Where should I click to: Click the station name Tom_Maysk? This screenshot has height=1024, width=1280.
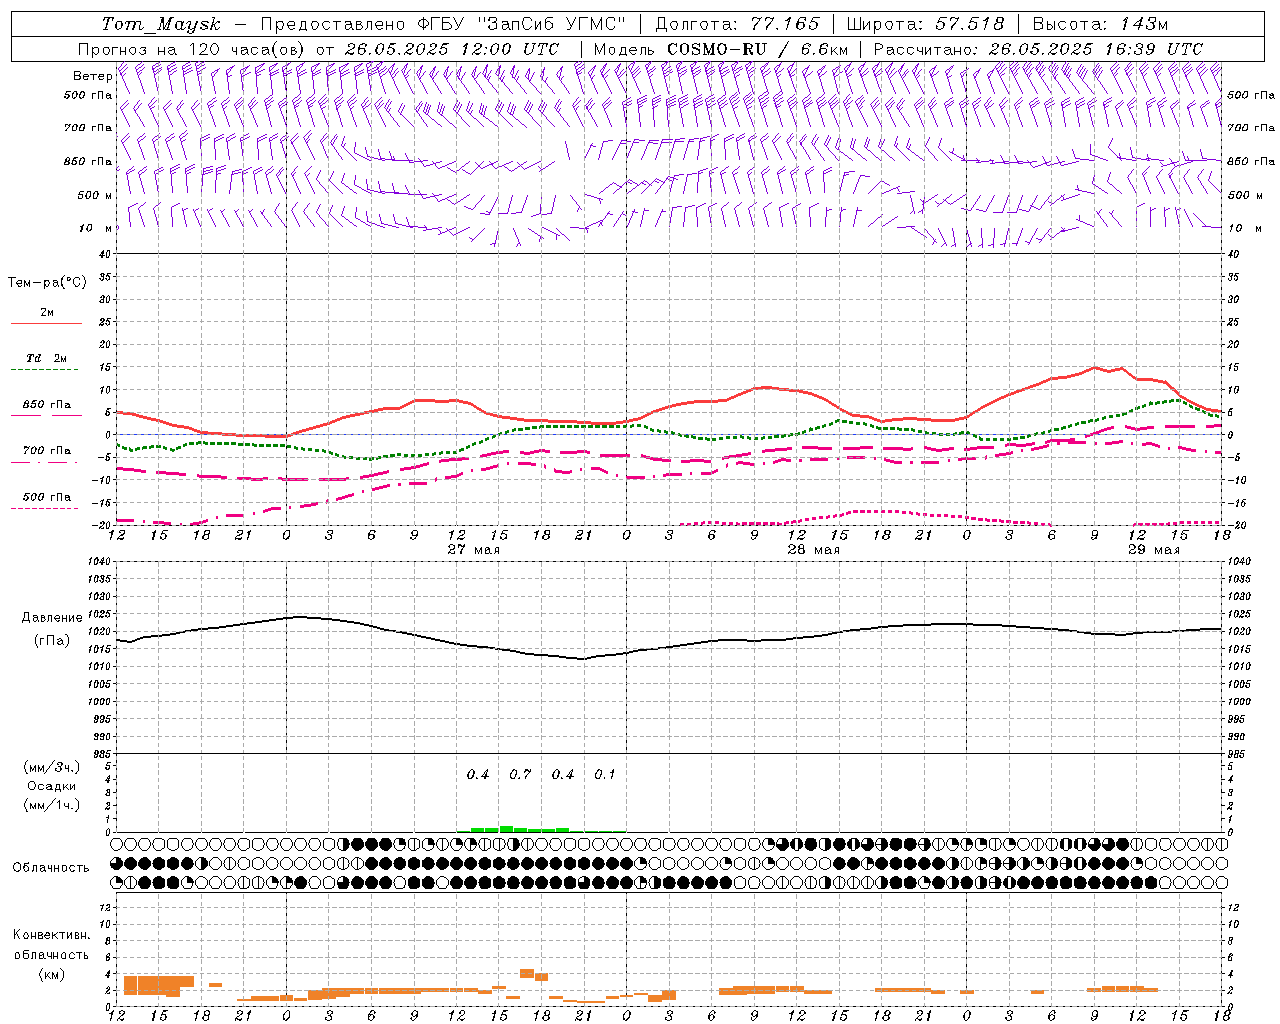click(161, 24)
